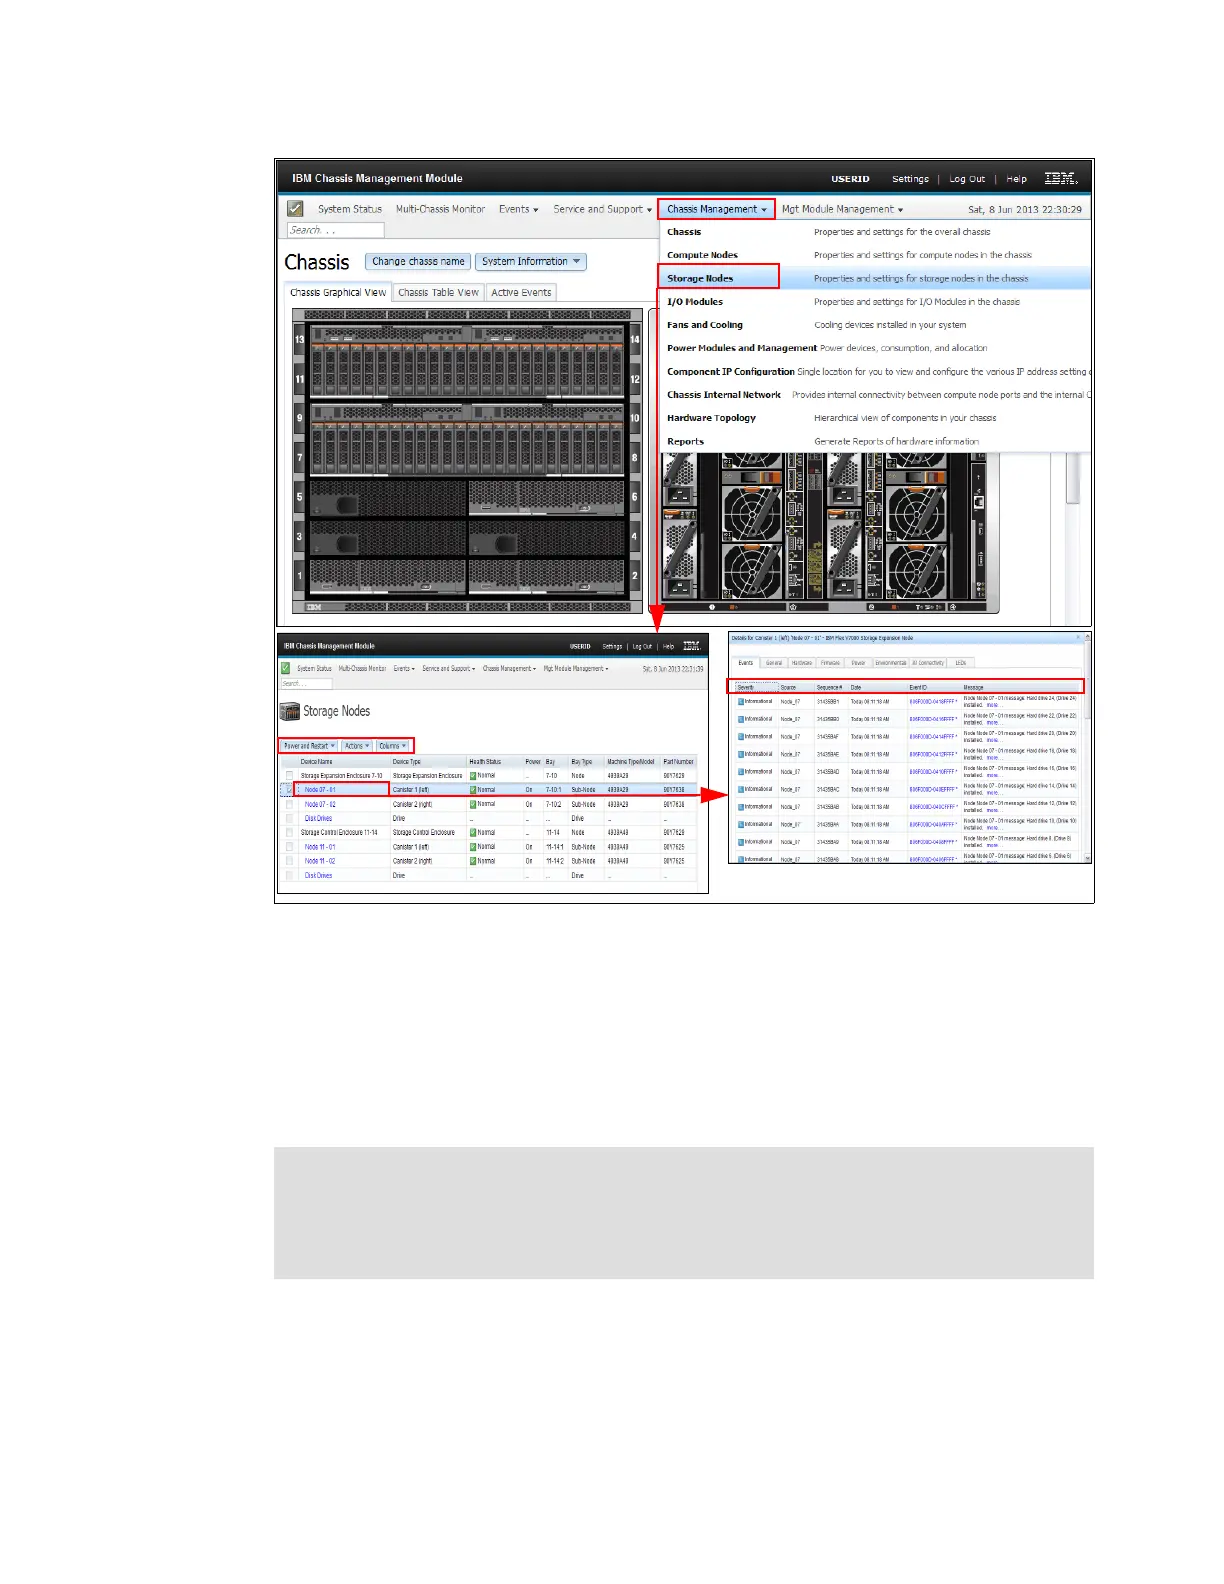Open the Columns dropdown in Storage Nodes

(x=393, y=746)
